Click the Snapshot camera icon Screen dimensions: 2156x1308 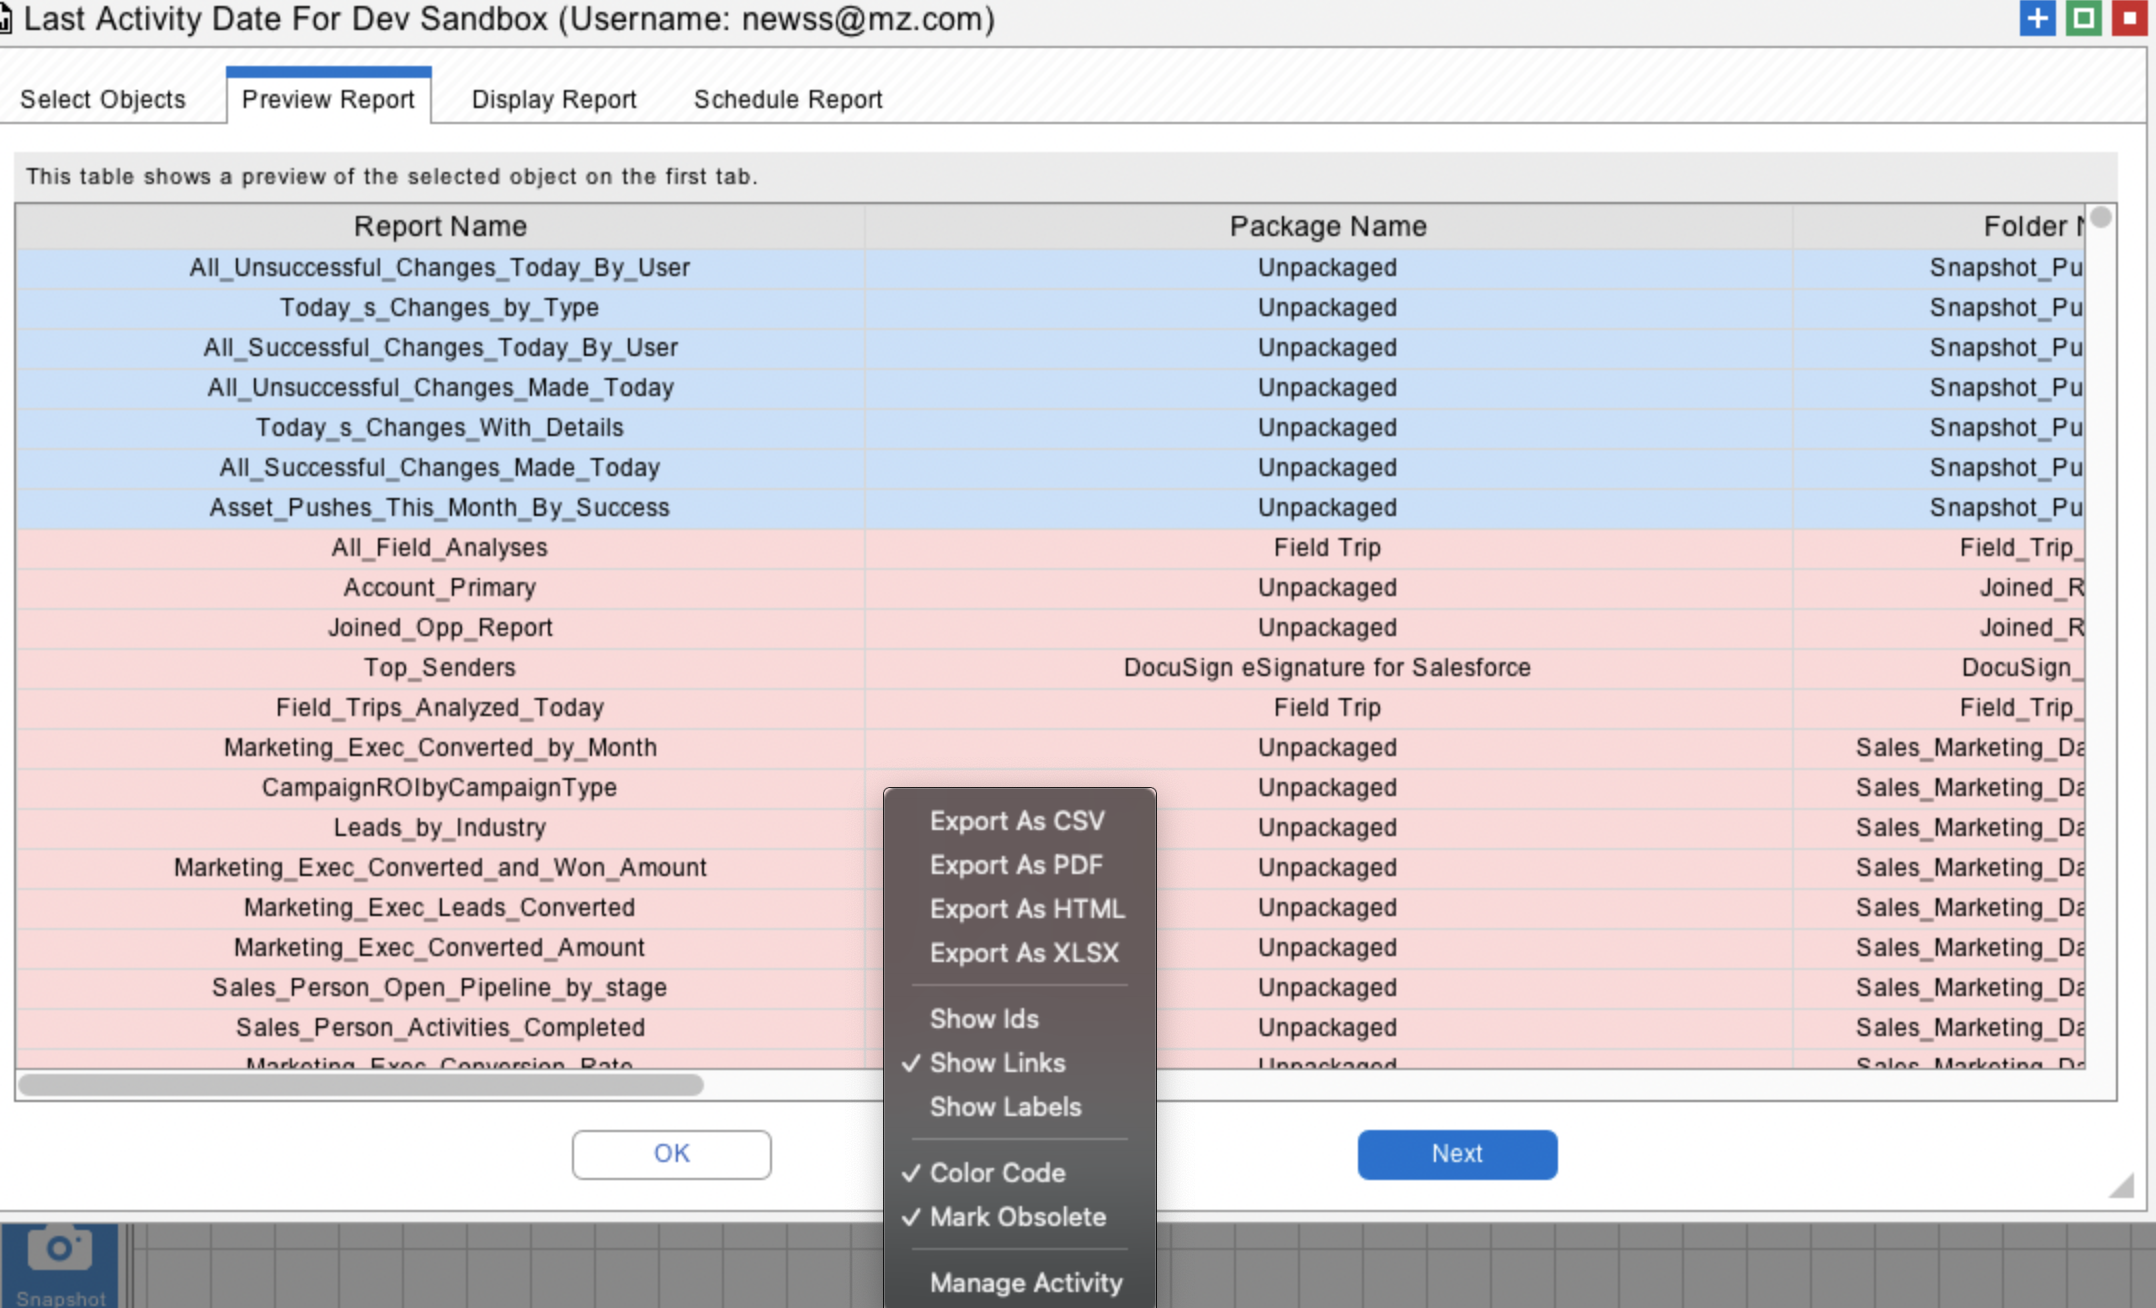(59, 1250)
